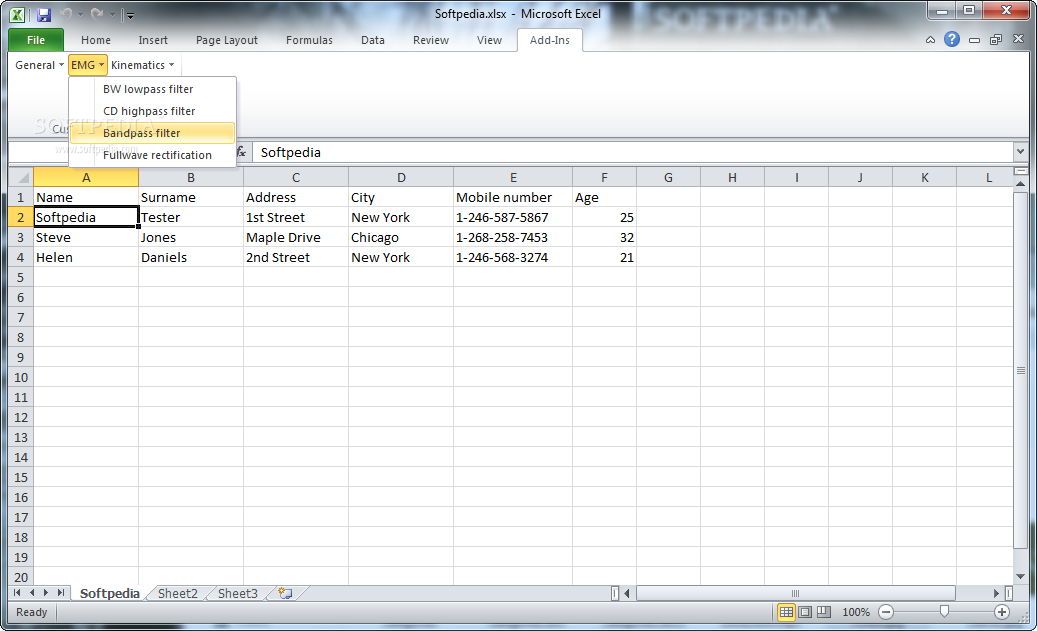Minimize the ribbon with caret icon
1037x631 pixels.
(x=931, y=40)
